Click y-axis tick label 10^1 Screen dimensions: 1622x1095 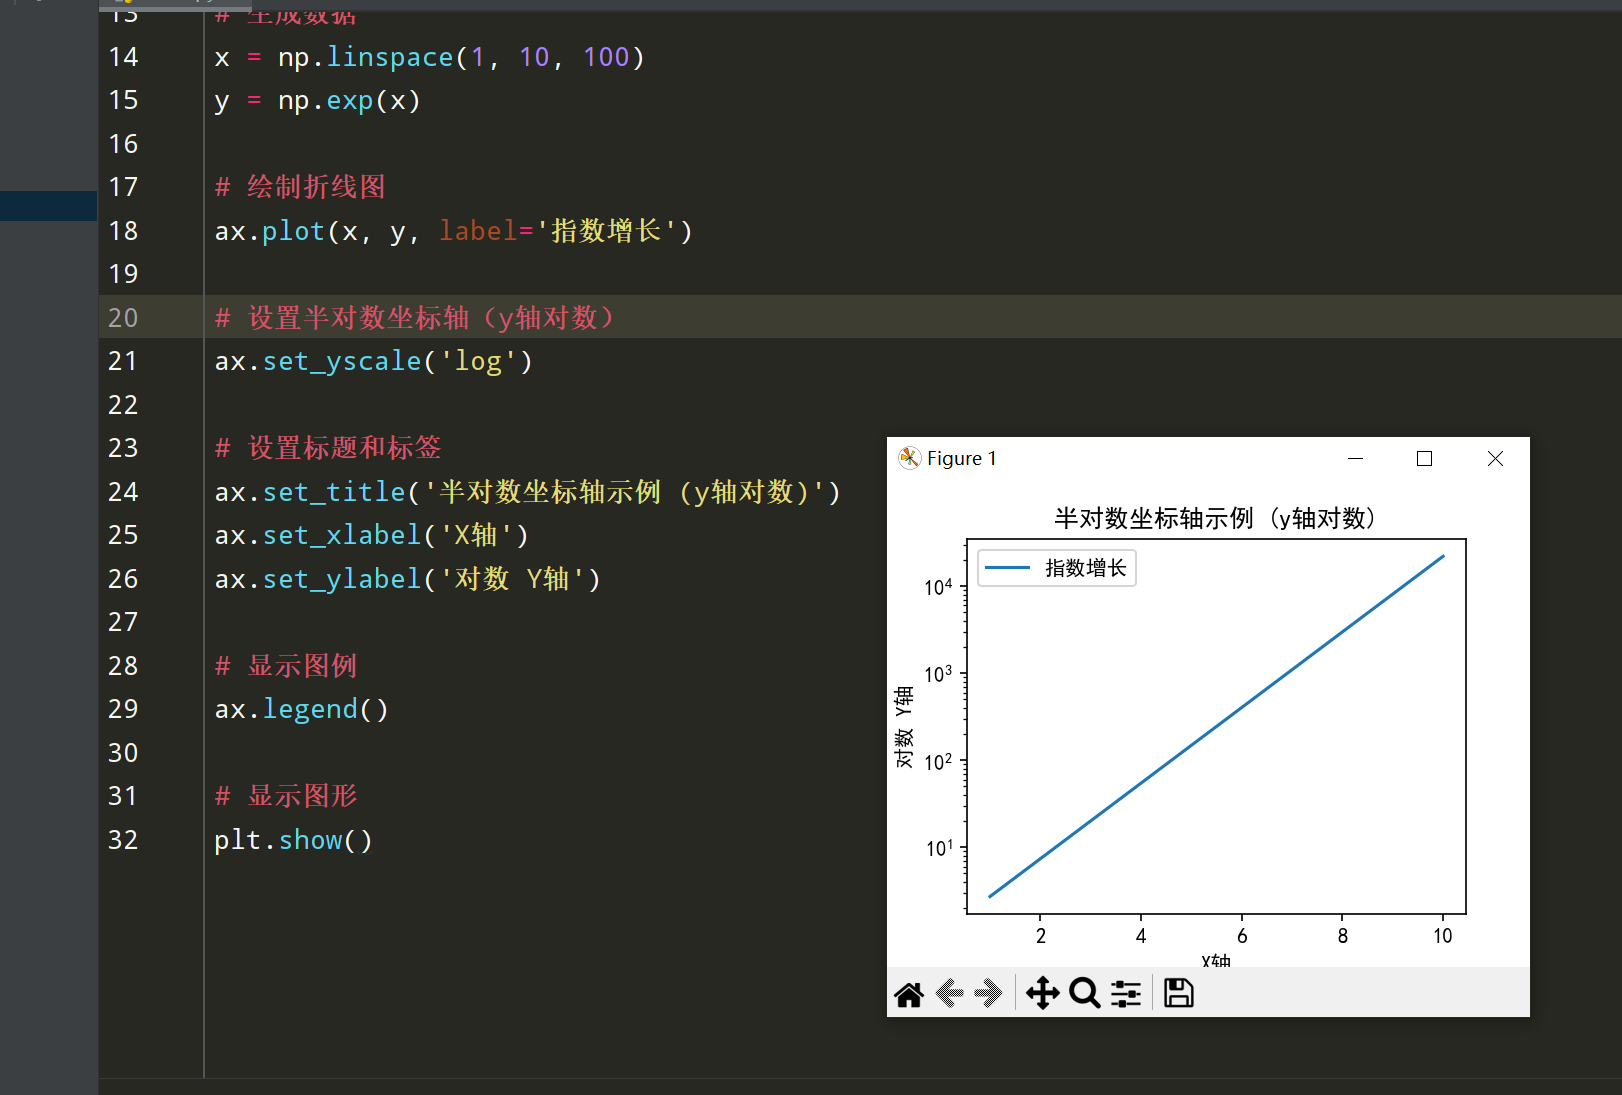[939, 848]
